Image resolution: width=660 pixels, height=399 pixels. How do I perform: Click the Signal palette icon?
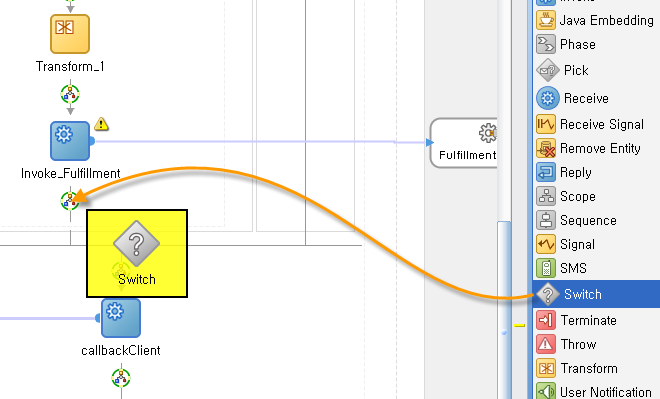tap(546, 244)
